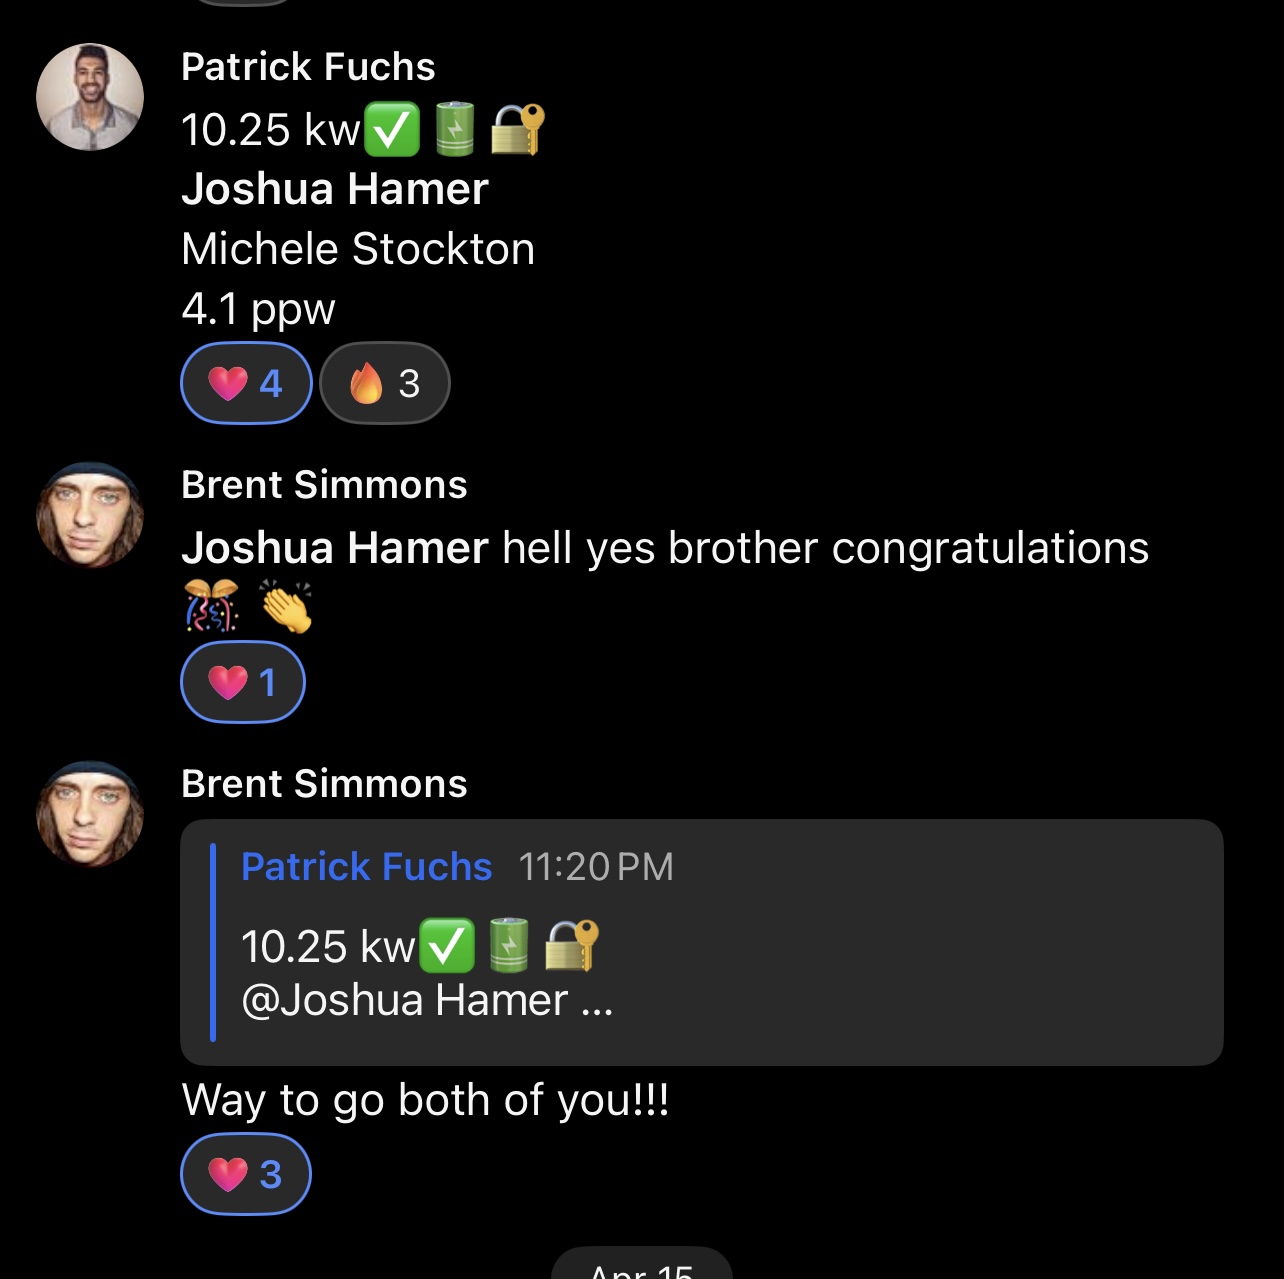
Task: Open Patrick Fuchs's profile picture
Action: (90, 97)
